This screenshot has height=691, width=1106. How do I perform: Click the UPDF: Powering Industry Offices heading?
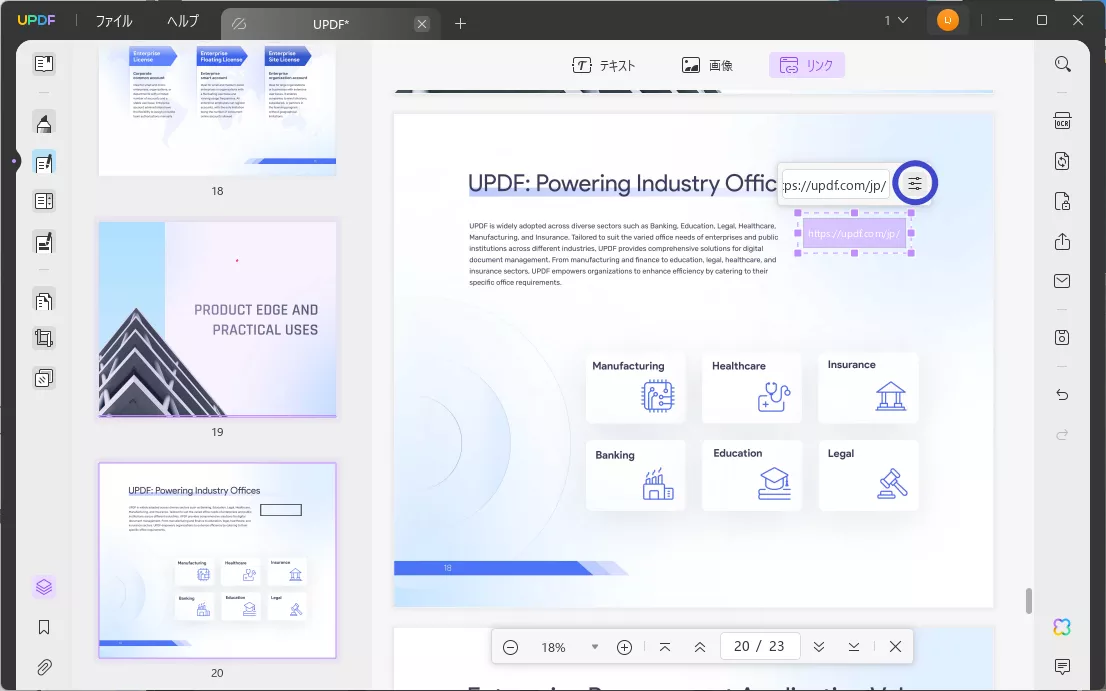coord(622,183)
